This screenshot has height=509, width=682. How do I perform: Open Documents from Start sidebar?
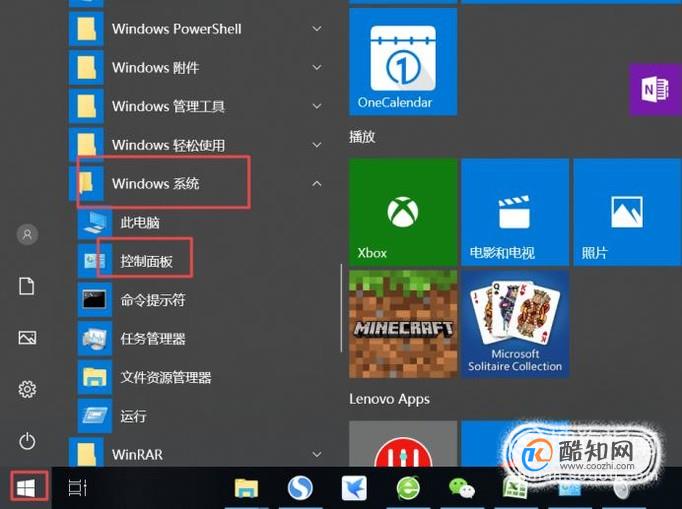(x=27, y=286)
